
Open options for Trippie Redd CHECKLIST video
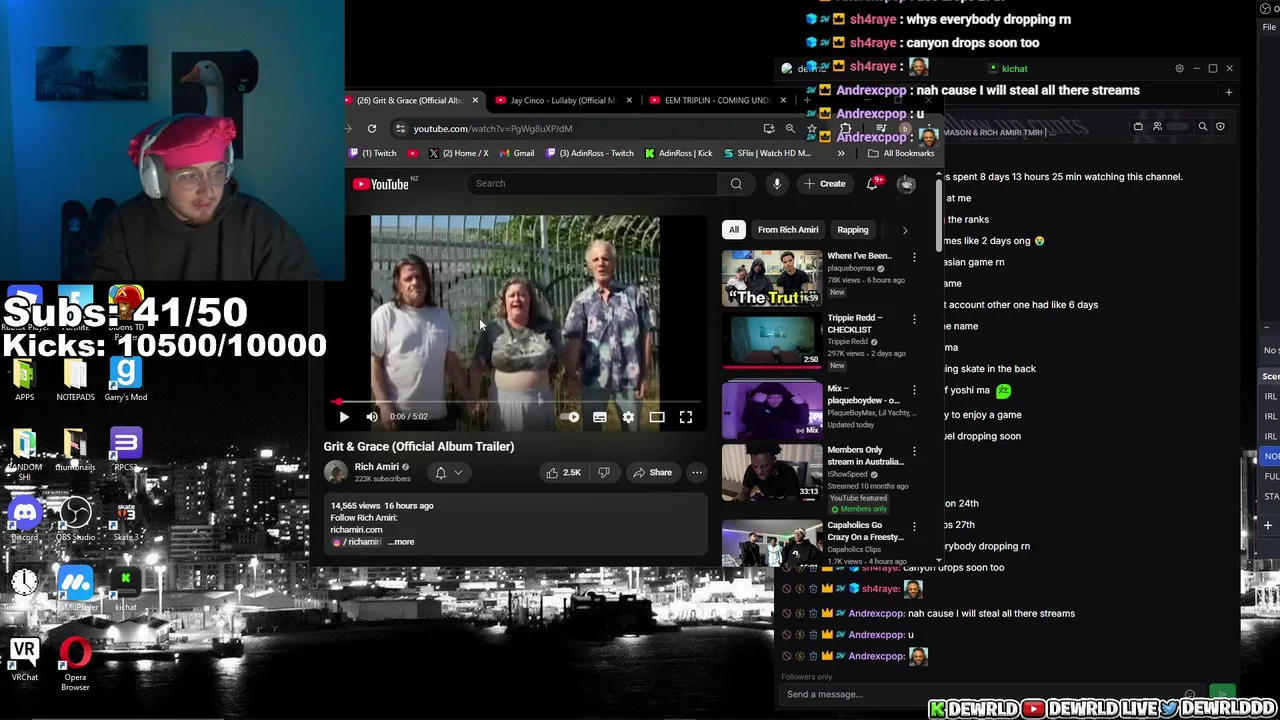pyautogui.click(x=914, y=319)
